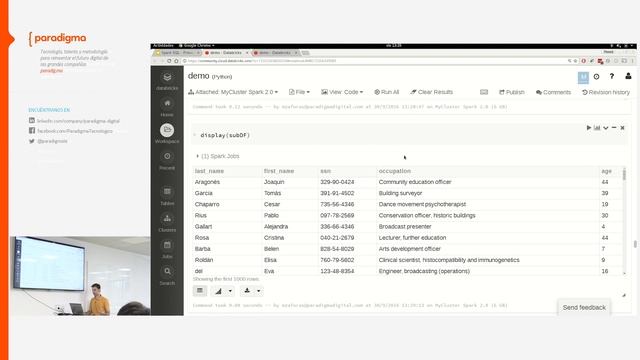This screenshot has height=360, width=640.
Task: Run the display(subDF) cell with the play icon
Action: pos(589,128)
